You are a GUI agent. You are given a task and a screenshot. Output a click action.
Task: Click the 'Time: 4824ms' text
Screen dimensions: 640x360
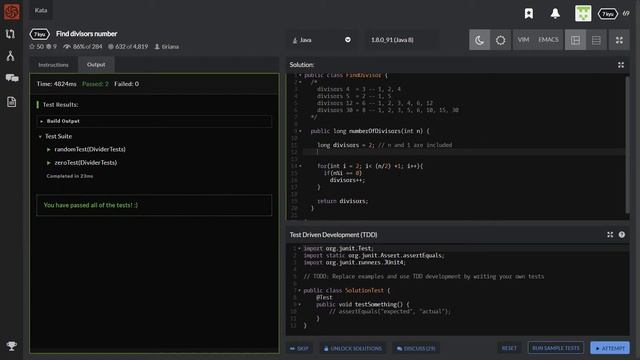(56, 84)
